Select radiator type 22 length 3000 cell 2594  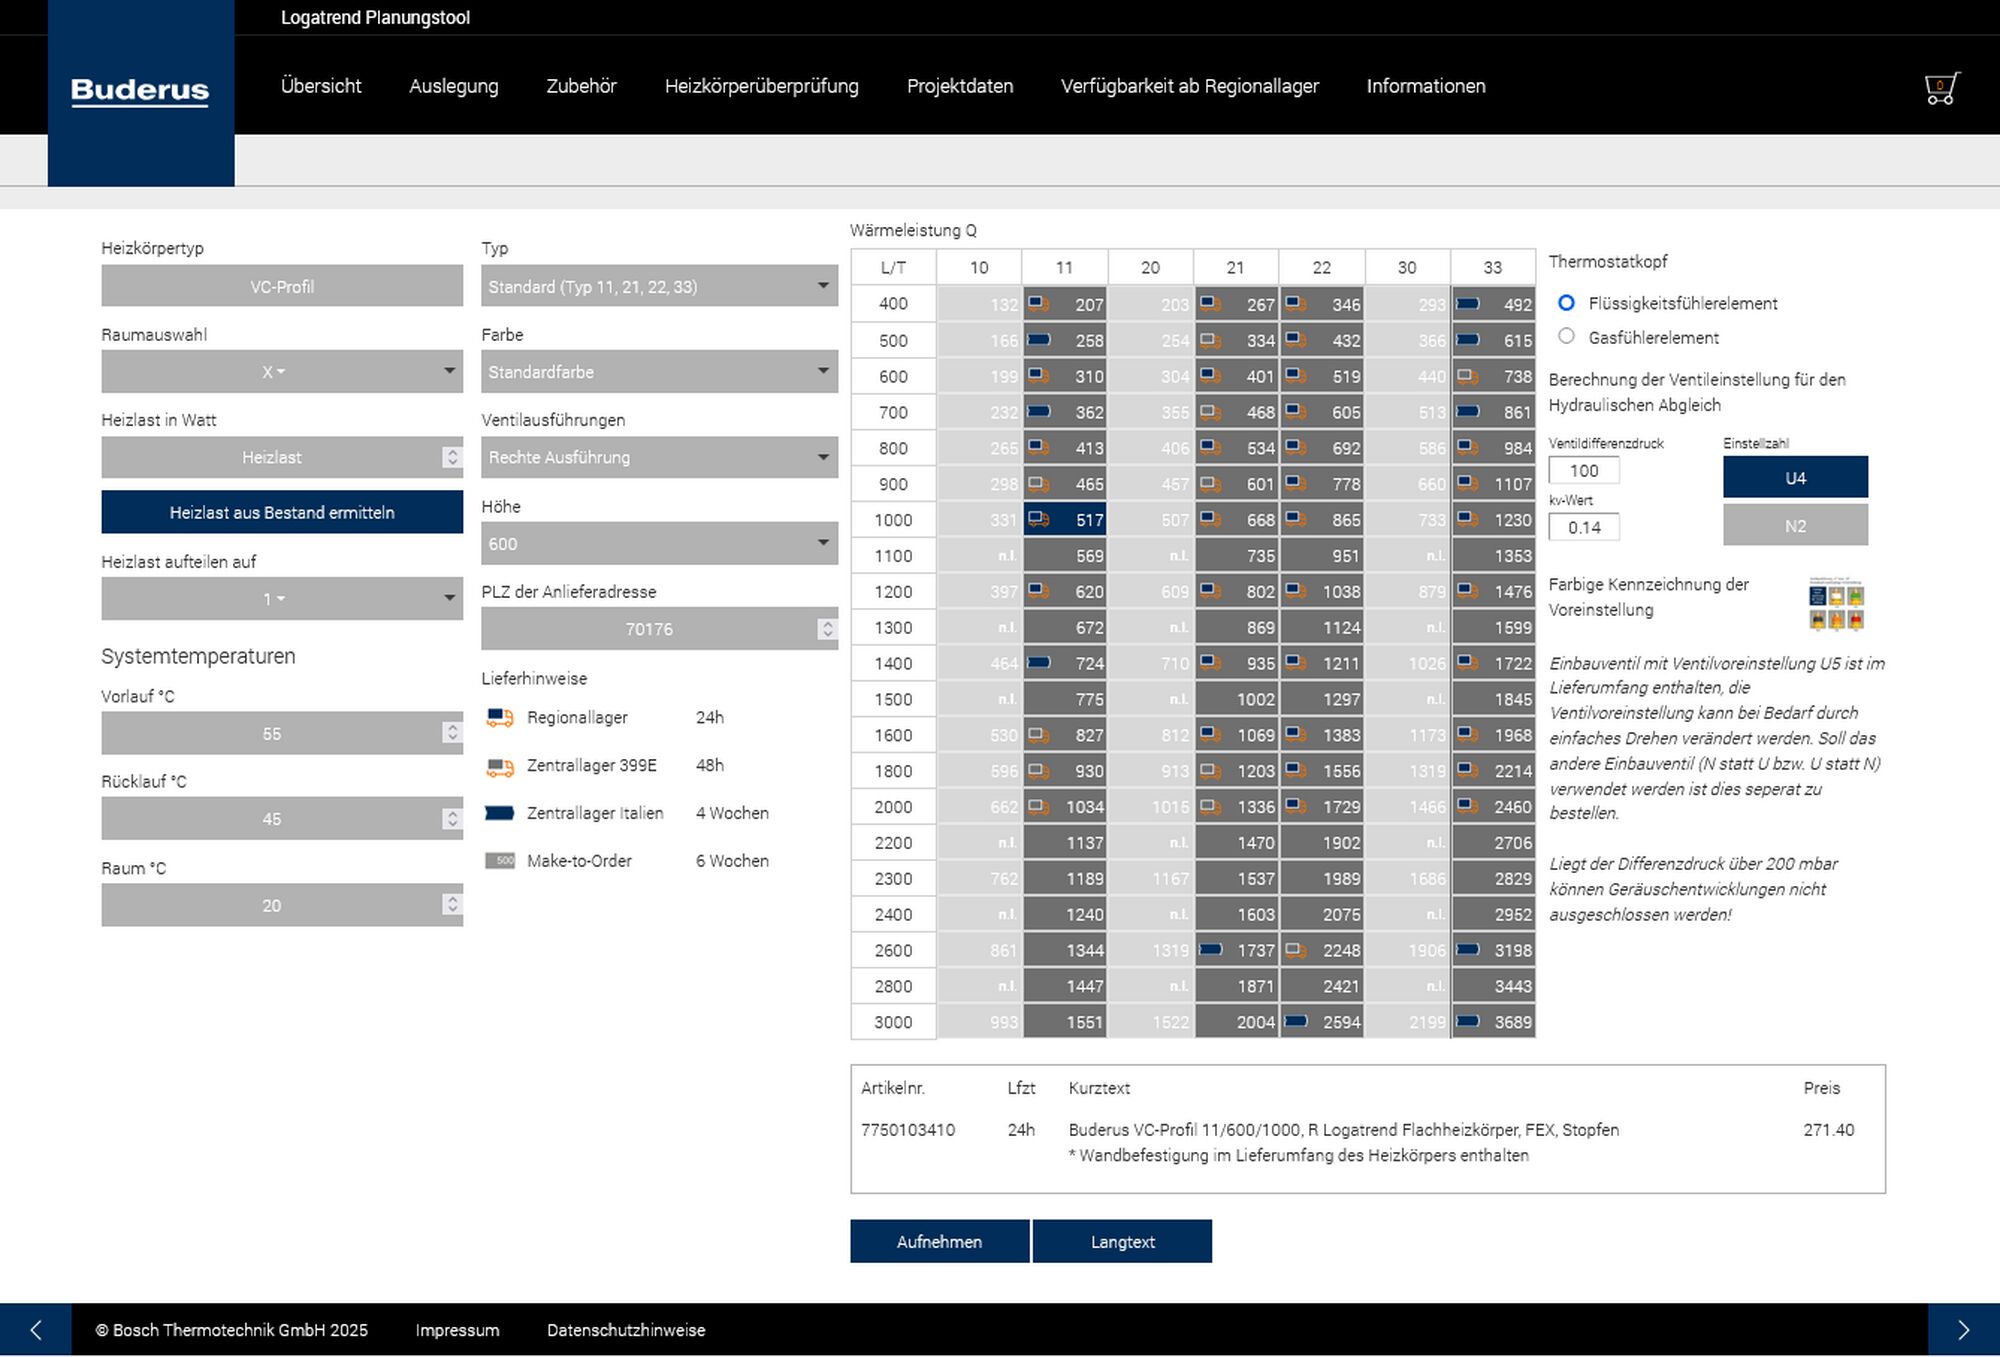(1322, 1022)
